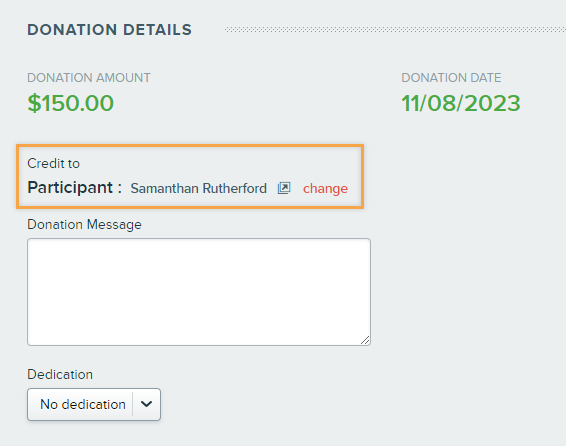Click the Donation Details section heading

(x=109, y=30)
